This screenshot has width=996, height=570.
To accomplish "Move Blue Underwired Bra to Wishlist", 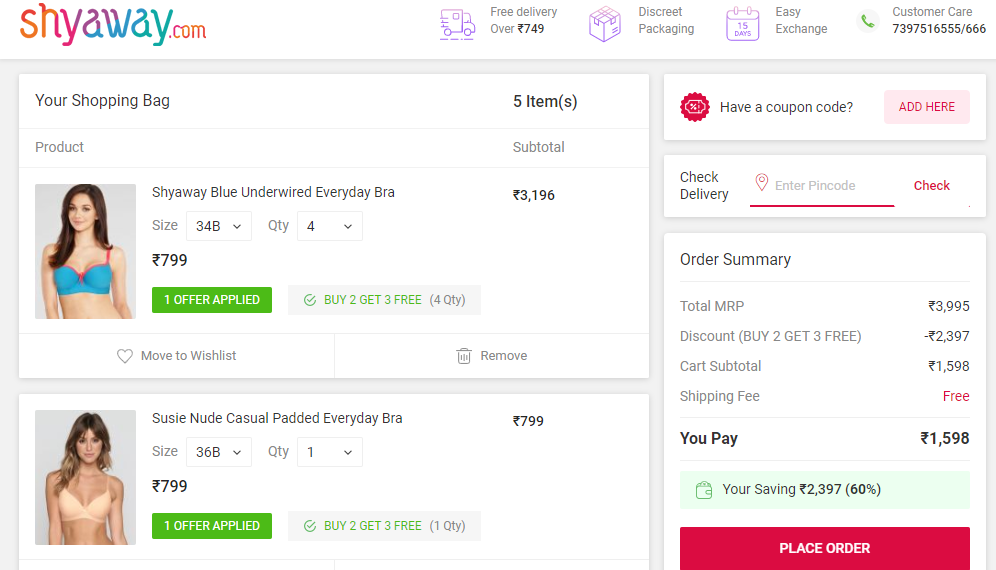I will (x=177, y=356).
